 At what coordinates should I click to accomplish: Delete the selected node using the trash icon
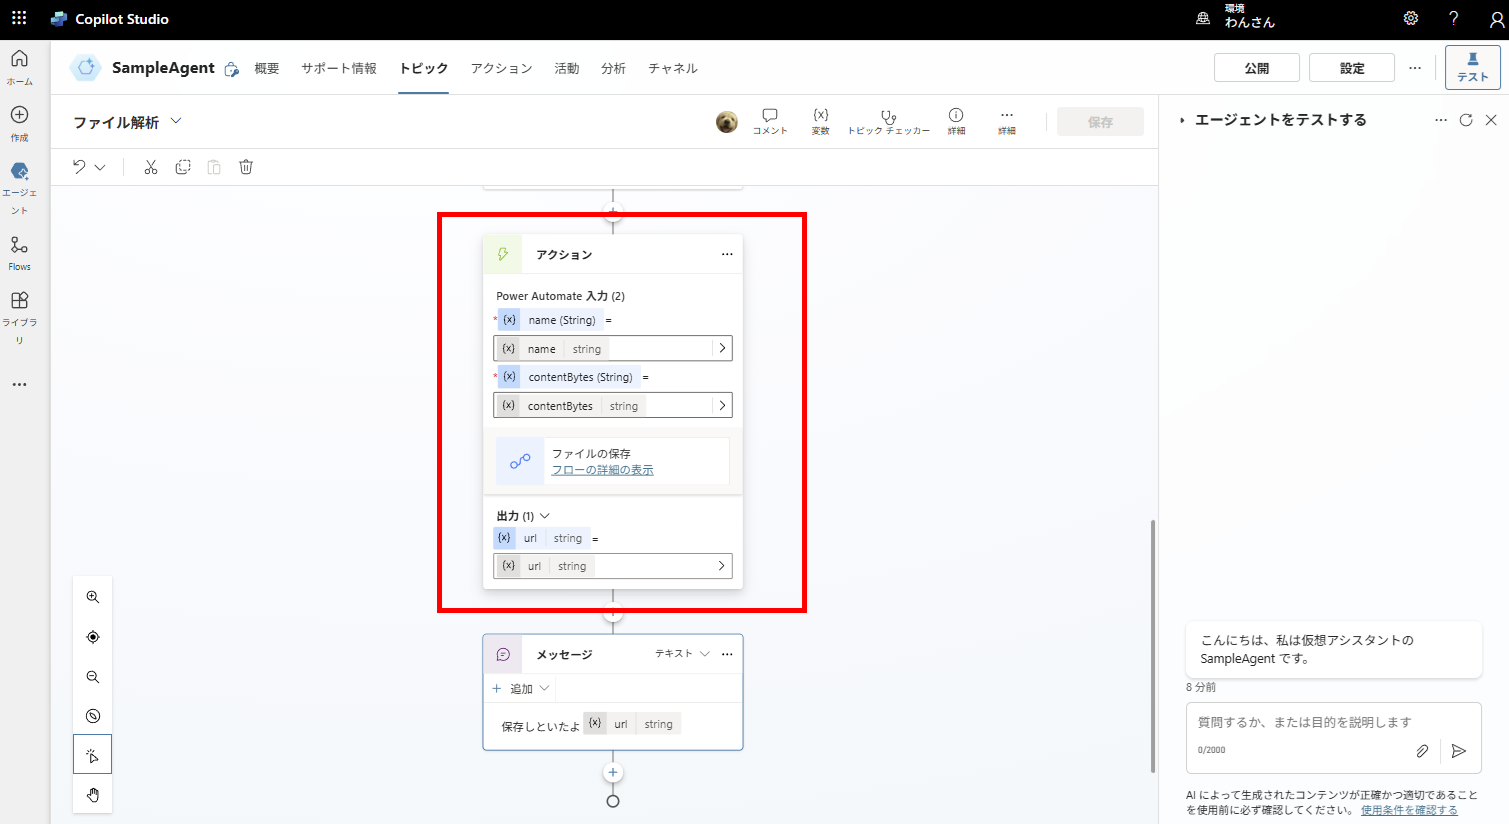pyautogui.click(x=245, y=166)
